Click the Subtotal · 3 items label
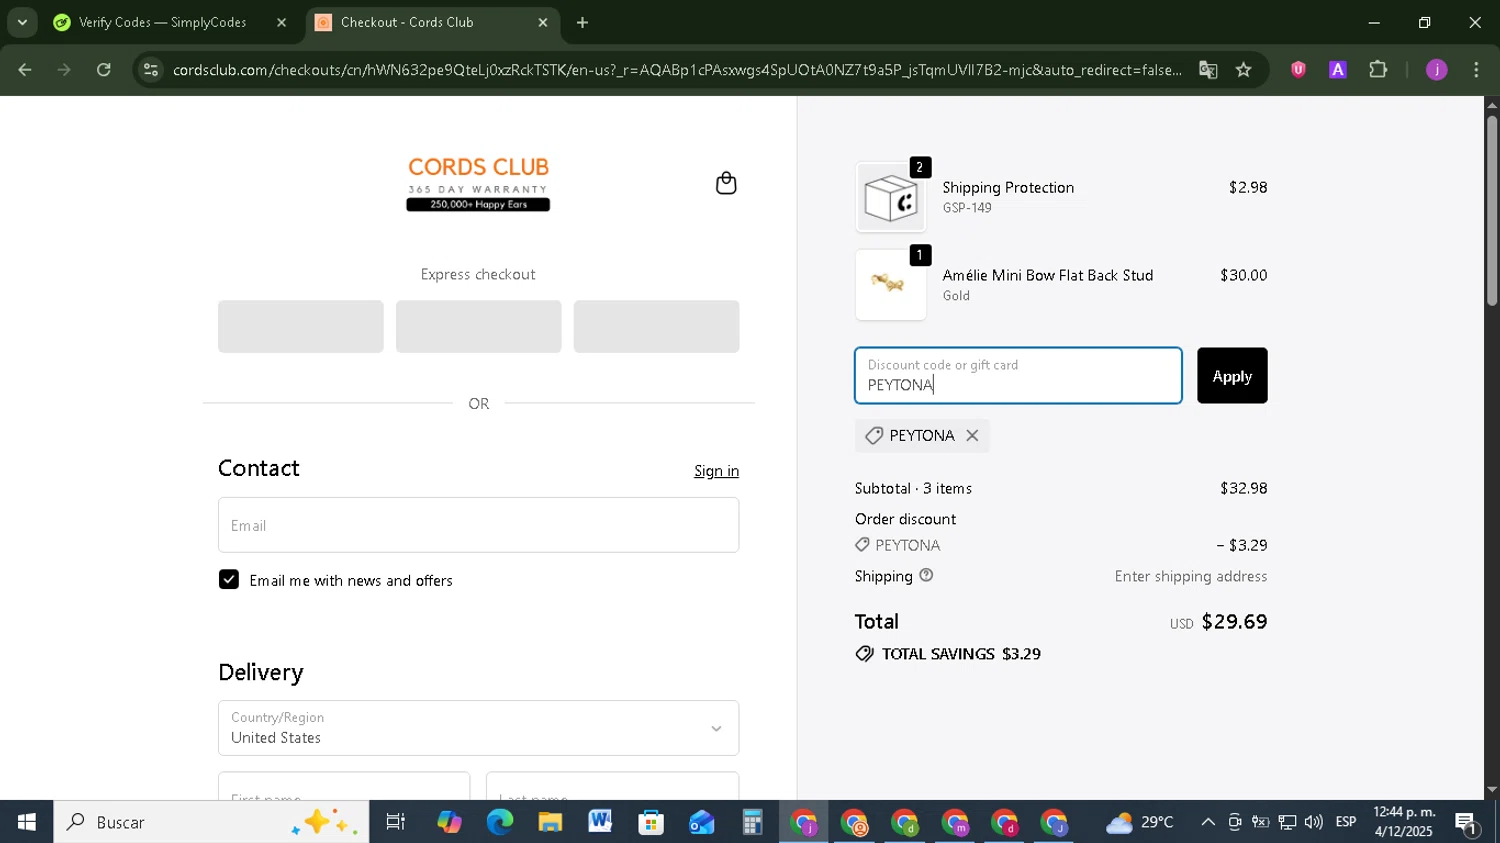Viewport: 1500px width, 843px height. (913, 489)
